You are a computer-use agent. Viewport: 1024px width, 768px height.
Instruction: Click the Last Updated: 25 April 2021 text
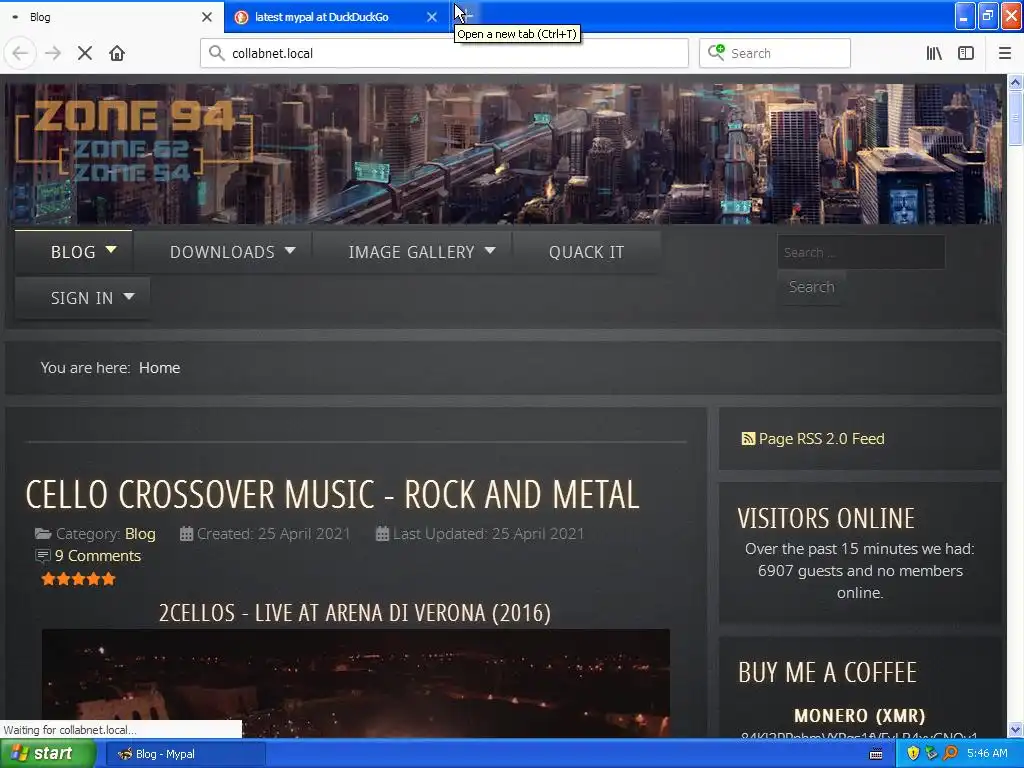(488, 534)
